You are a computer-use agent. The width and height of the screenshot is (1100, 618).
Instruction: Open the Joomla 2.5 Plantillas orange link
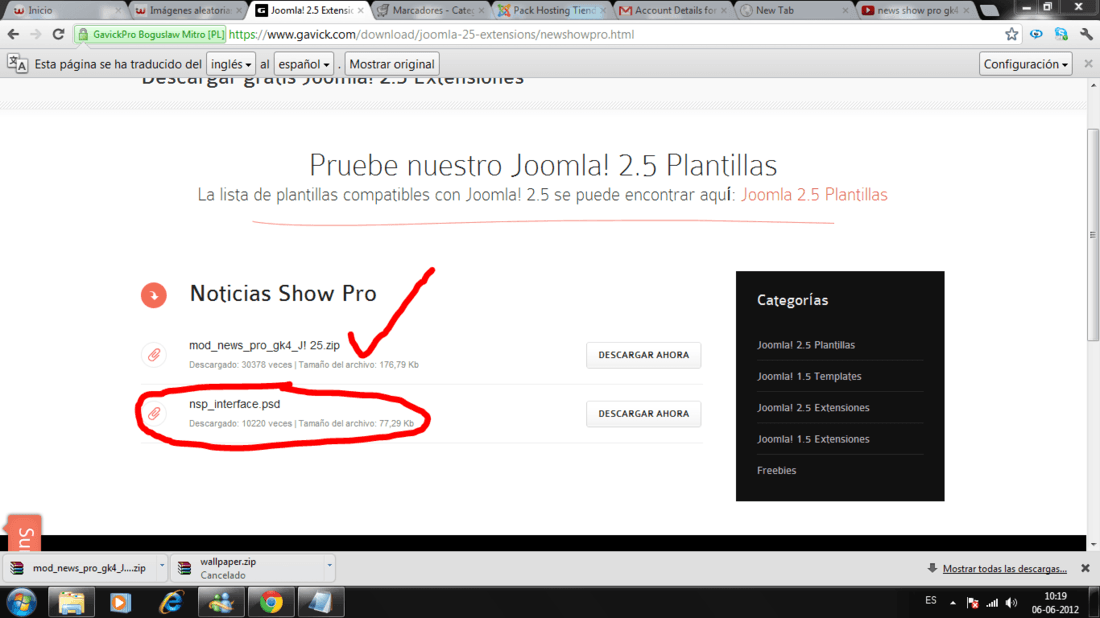click(814, 195)
